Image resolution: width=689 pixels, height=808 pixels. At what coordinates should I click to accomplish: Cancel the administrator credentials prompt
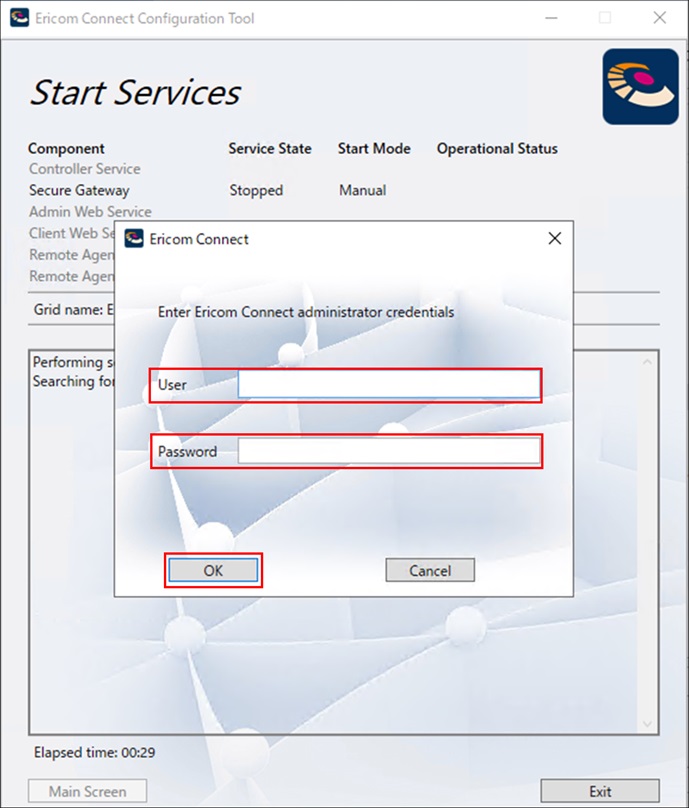430,571
